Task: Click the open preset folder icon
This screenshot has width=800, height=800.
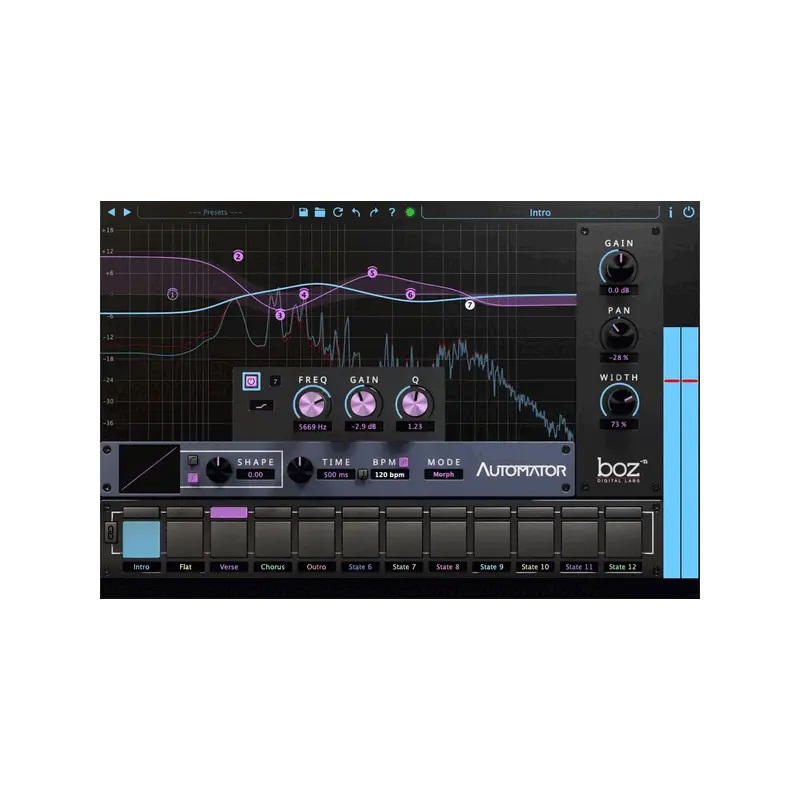Action: click(320, 212)
